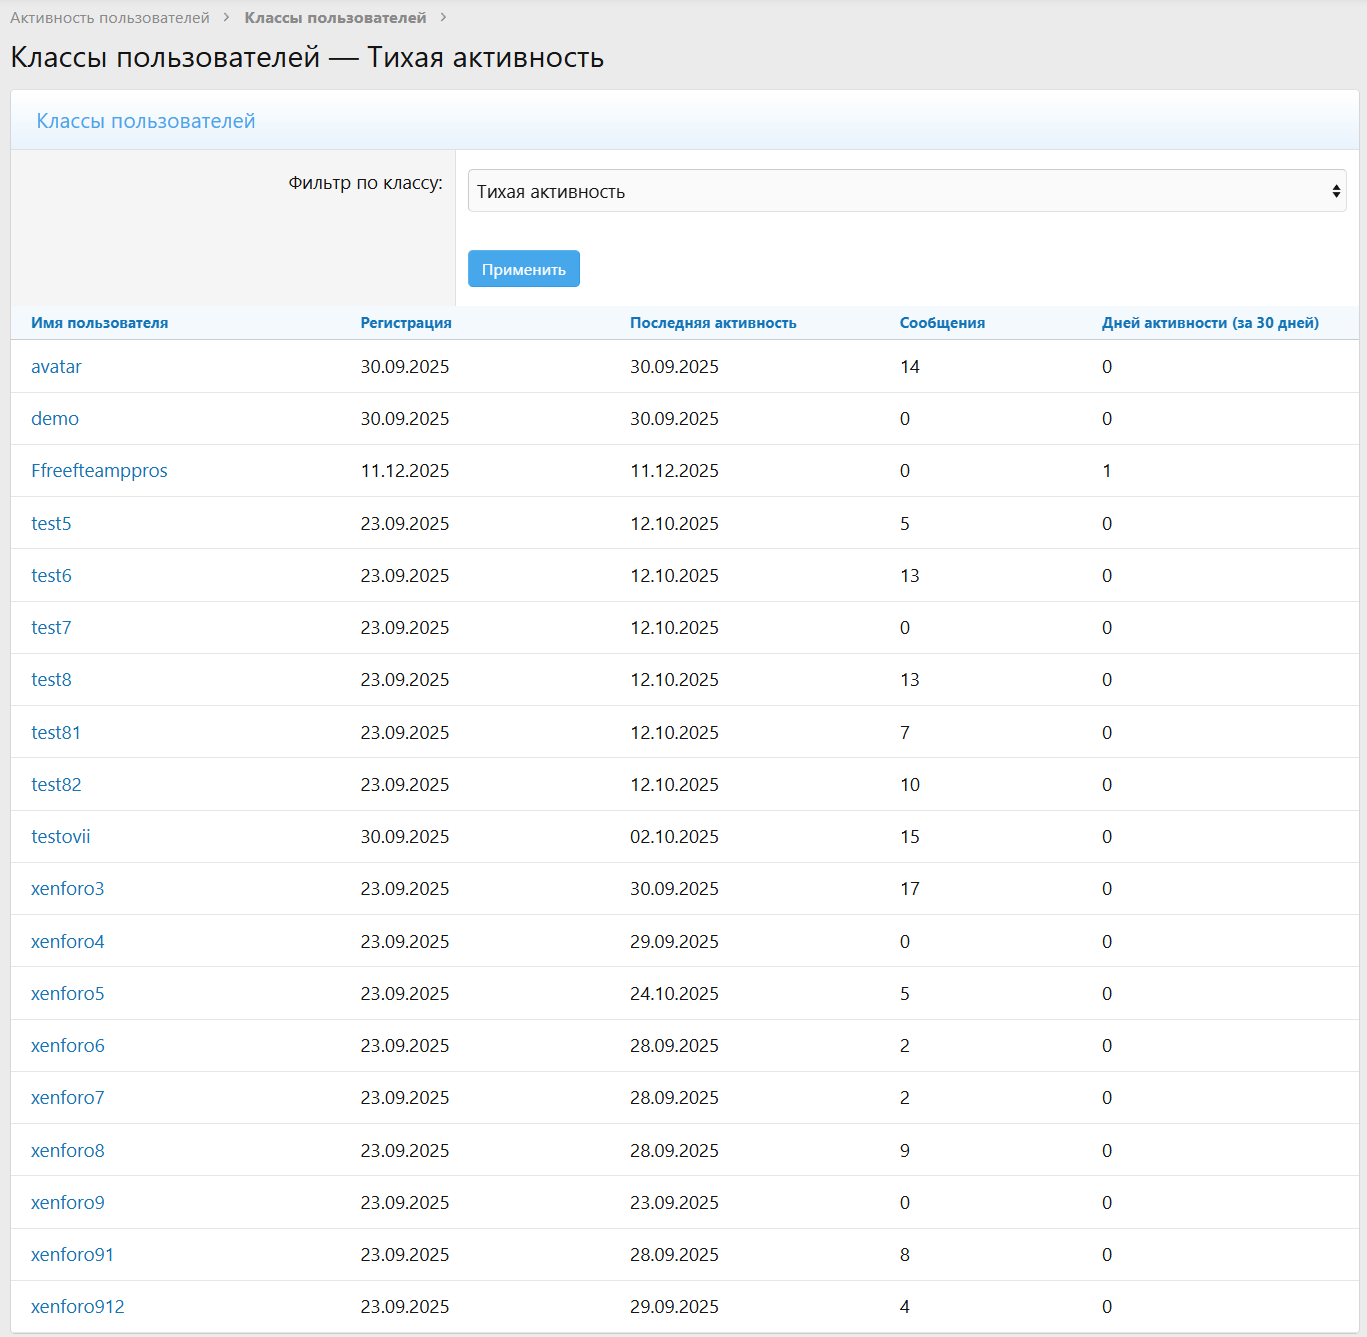The width and height of the screenshot is (1367, 1337).
Task: Click the Классы пользователей panel title
Action: pos(146,121)
